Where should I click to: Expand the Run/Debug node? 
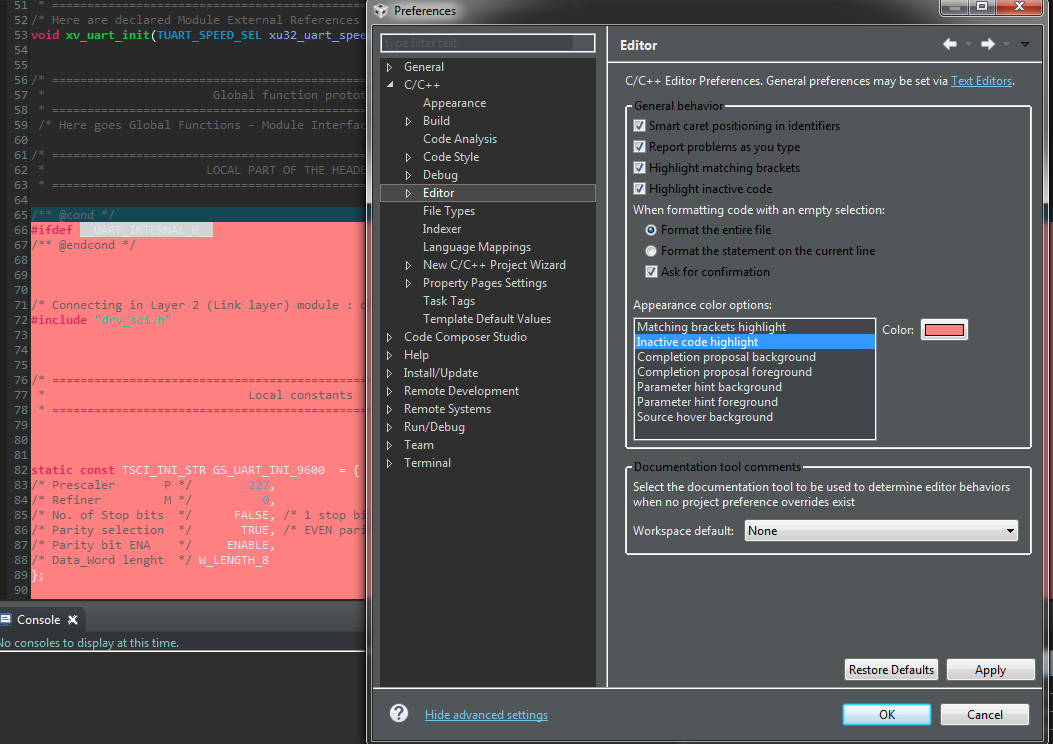pos(390,427)
